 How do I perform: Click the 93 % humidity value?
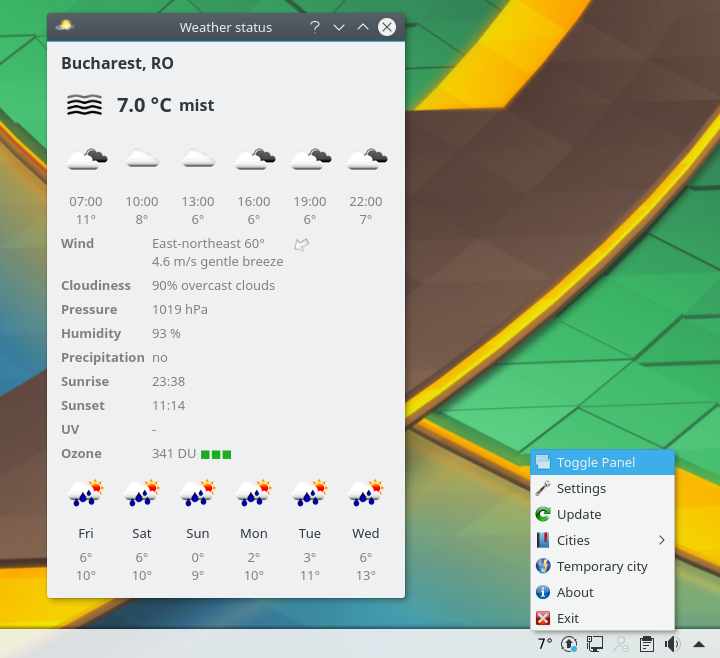tap(166, 333)
